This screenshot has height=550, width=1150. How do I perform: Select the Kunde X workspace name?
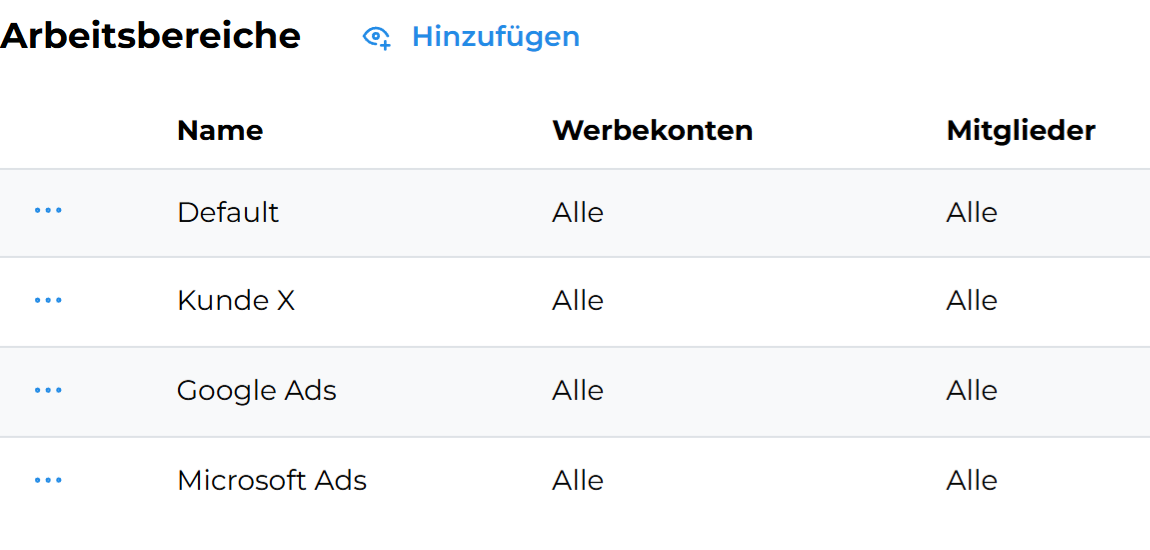click(x=236, y=301)
